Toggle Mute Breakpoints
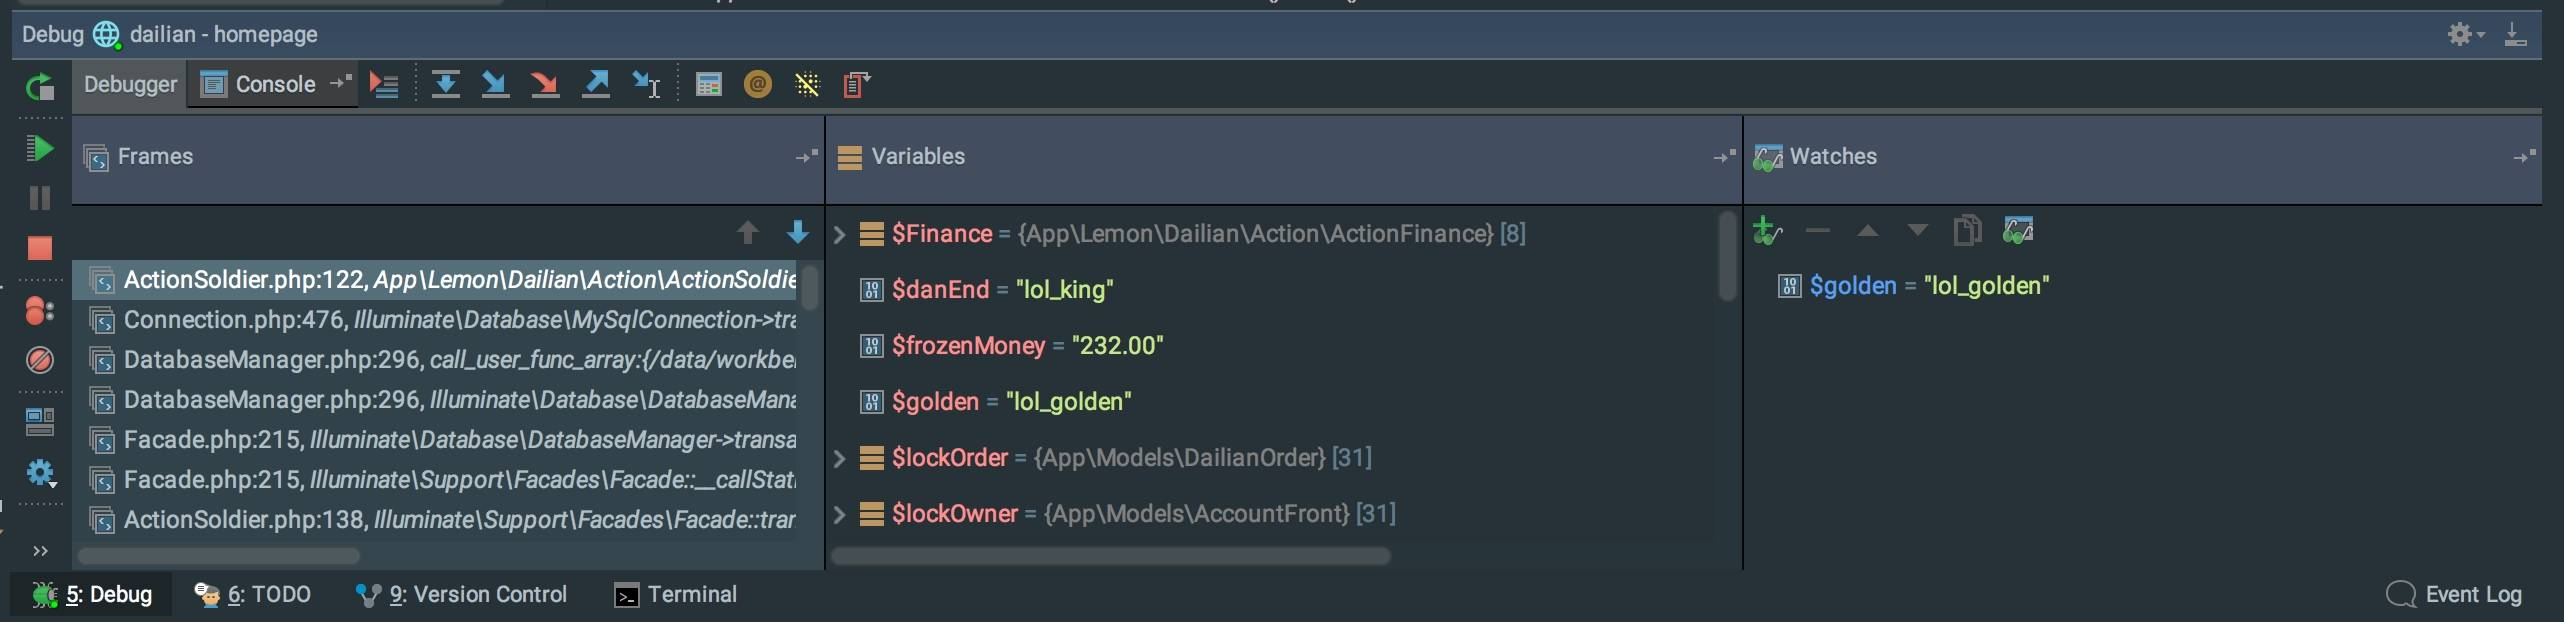This screenshot has width=2564, height=622. coord(39,360)
